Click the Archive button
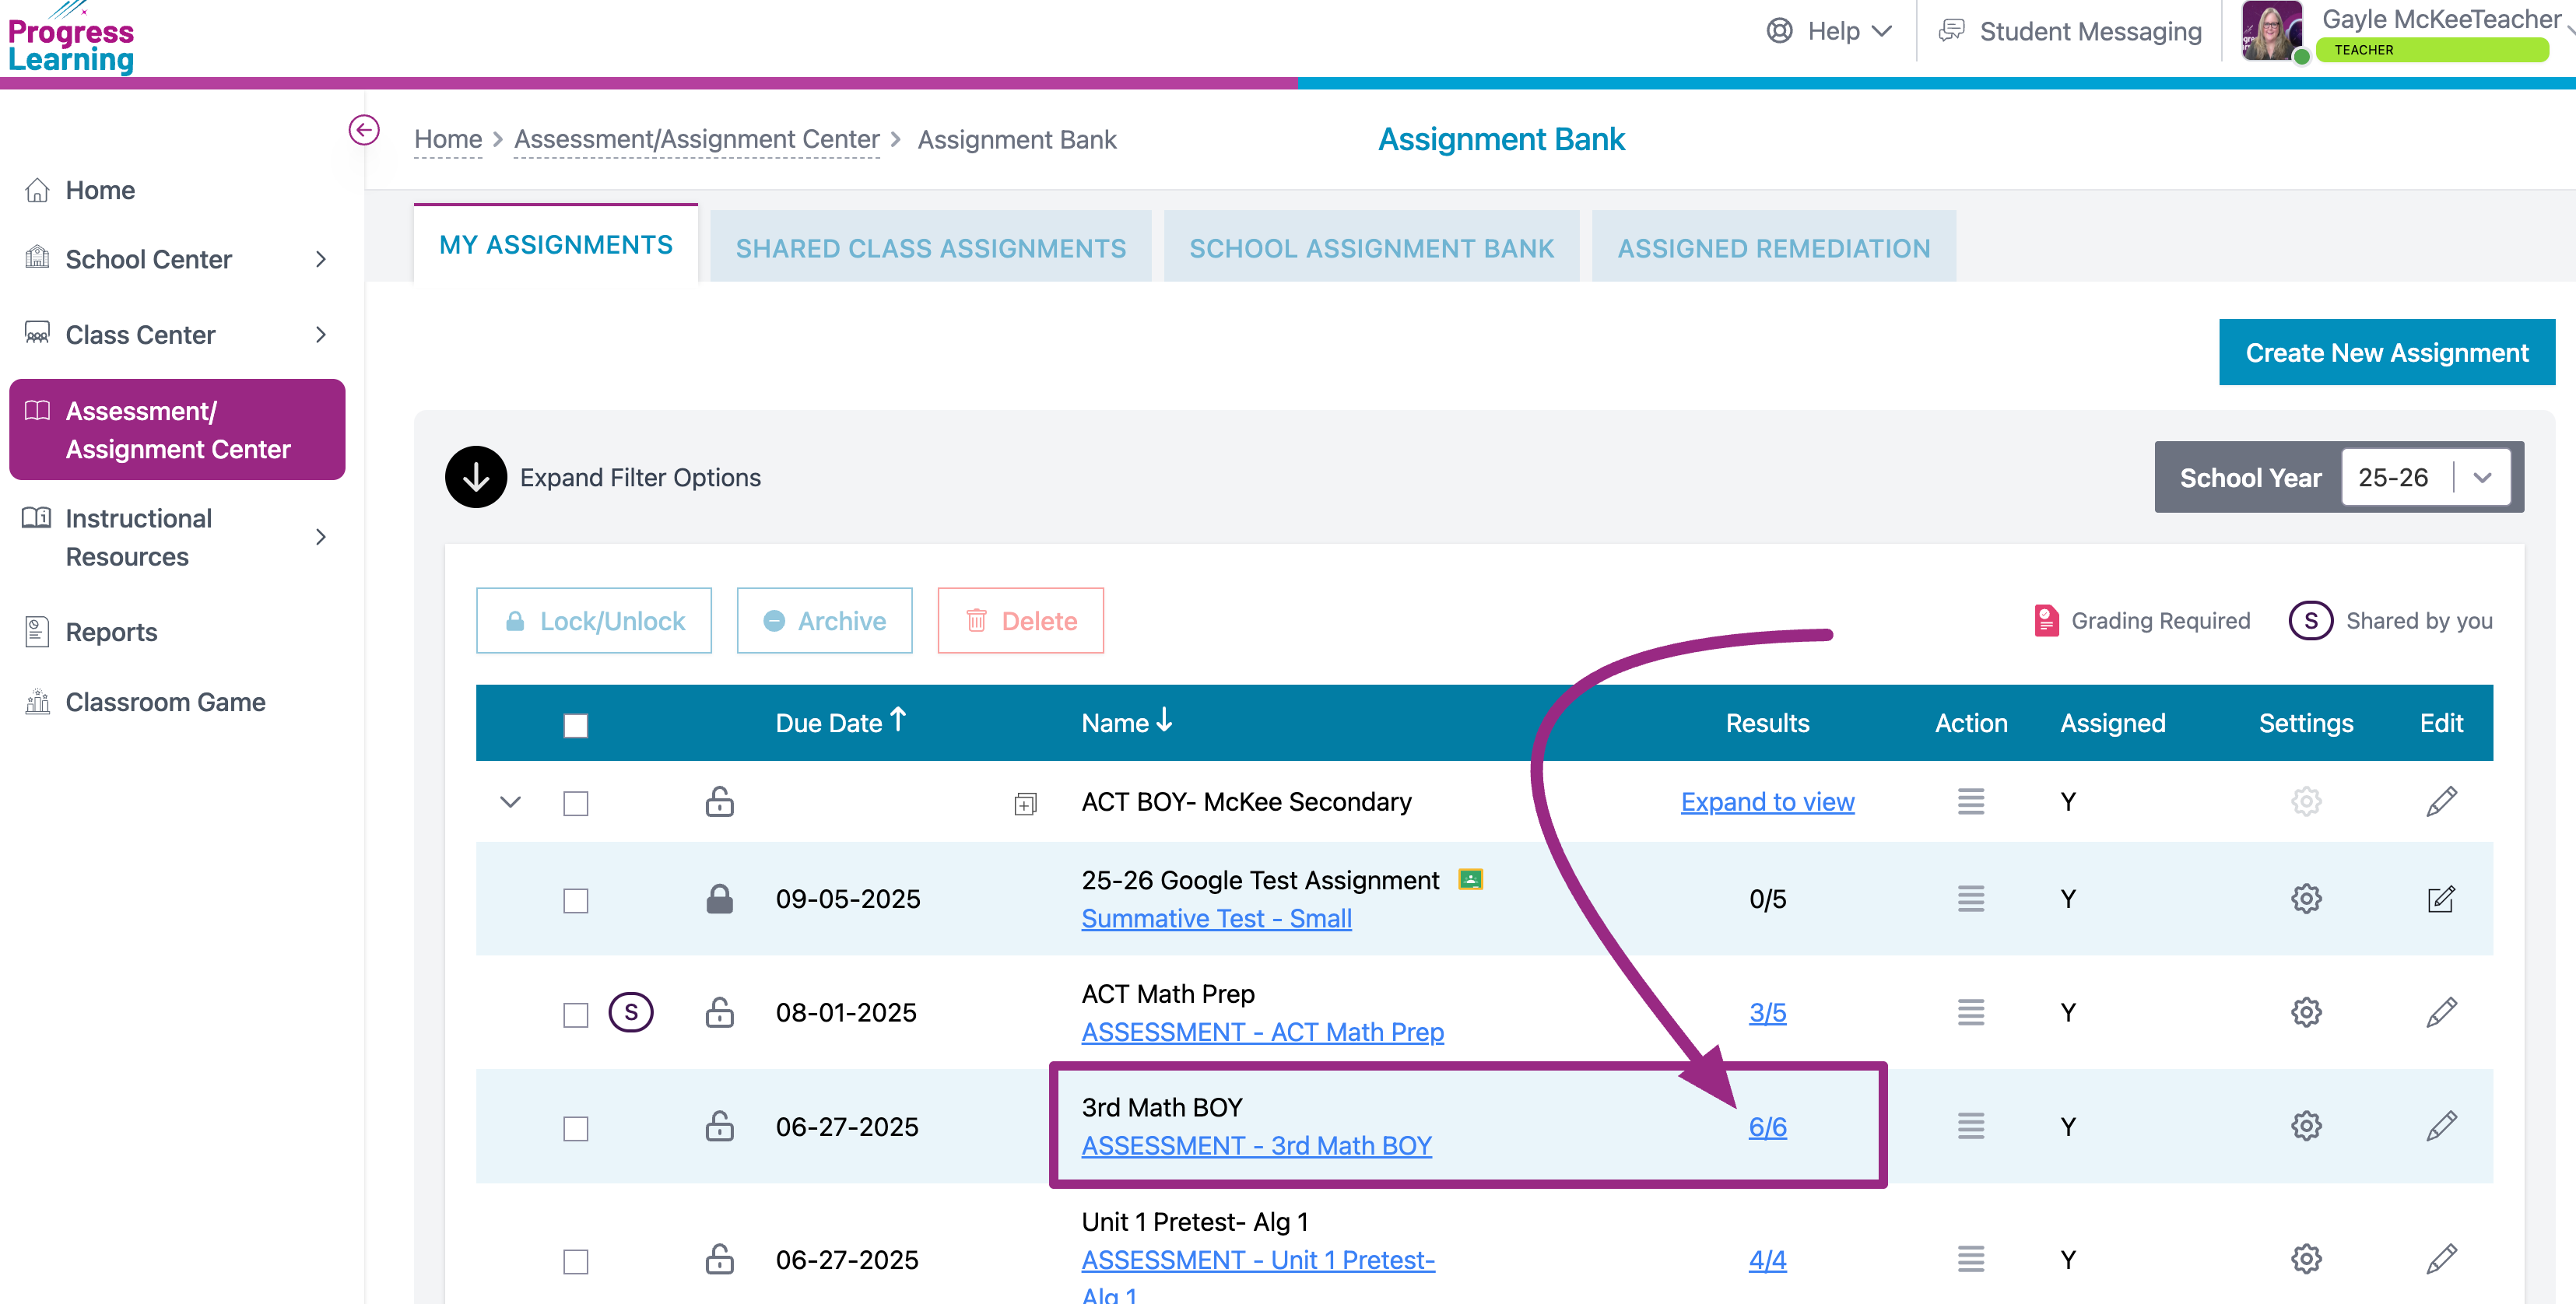Image resolution: width=2576 pixels, height=1304 pixels. [x=825, y=621]
